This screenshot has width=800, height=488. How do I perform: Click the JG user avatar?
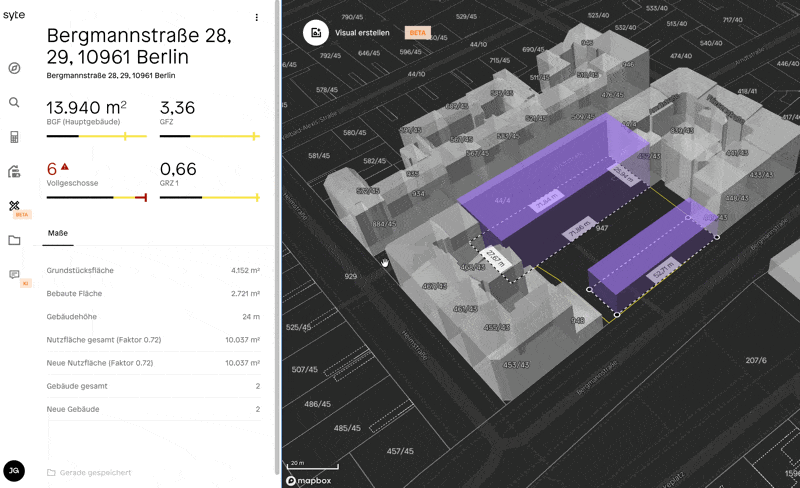point(14,471)
